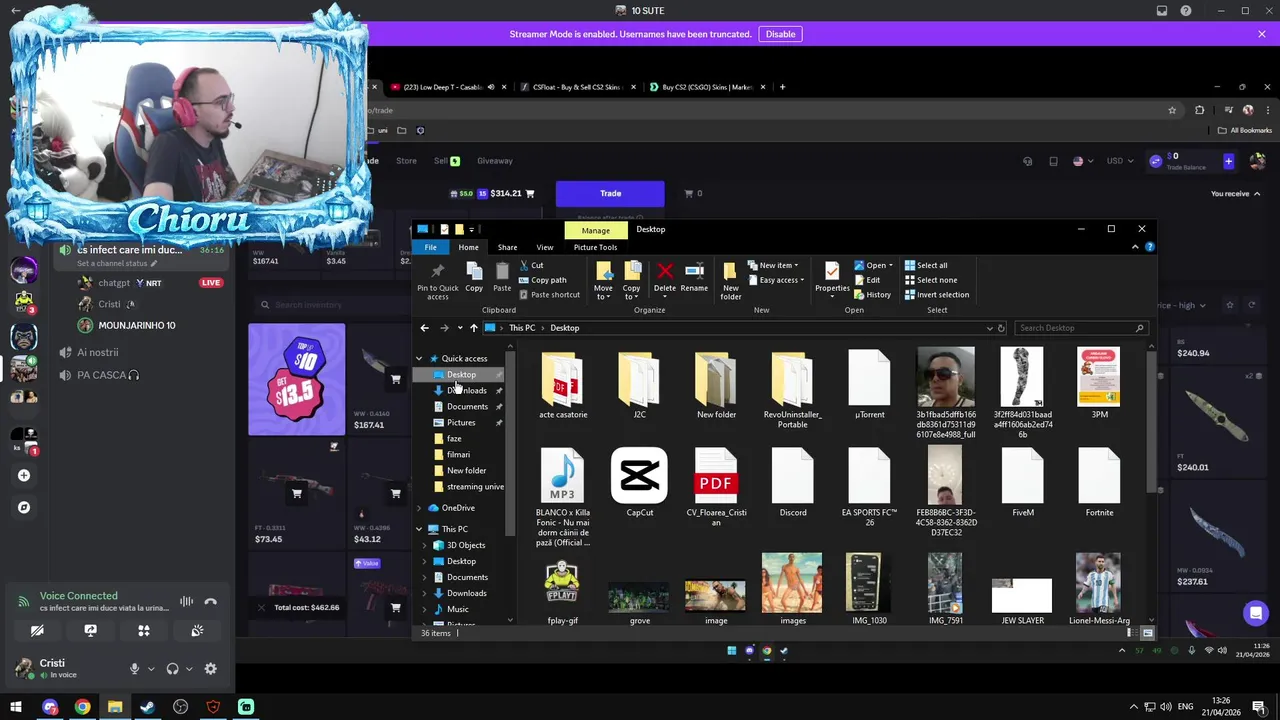Screen dimensions: 1280x720
Task: Go up one level in Explorer
Action: (474, 328)
